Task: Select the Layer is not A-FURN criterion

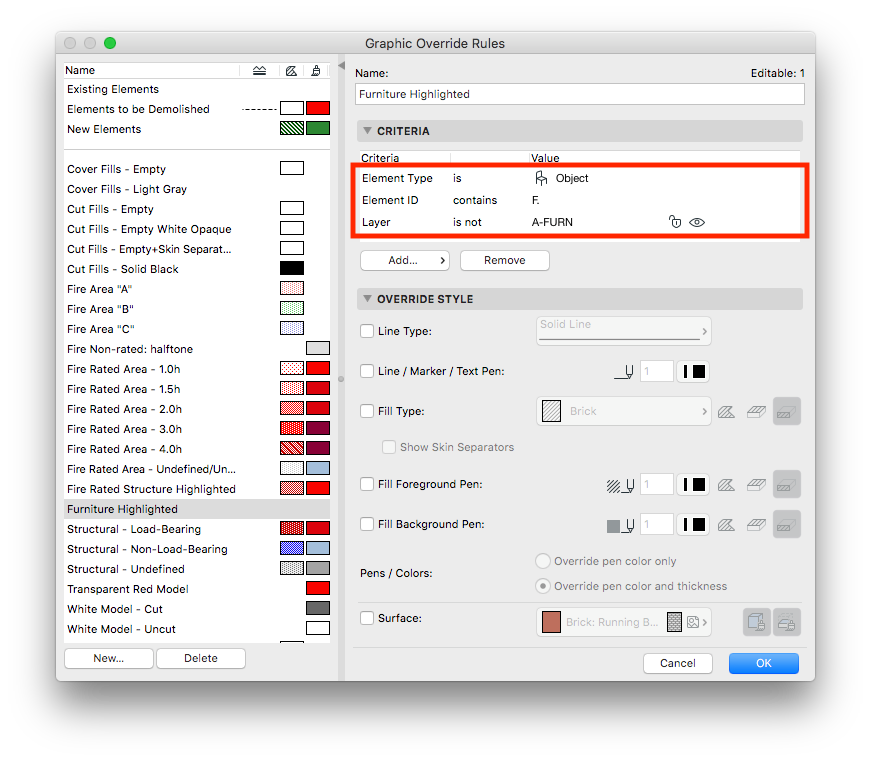Action: click(580, 222)
